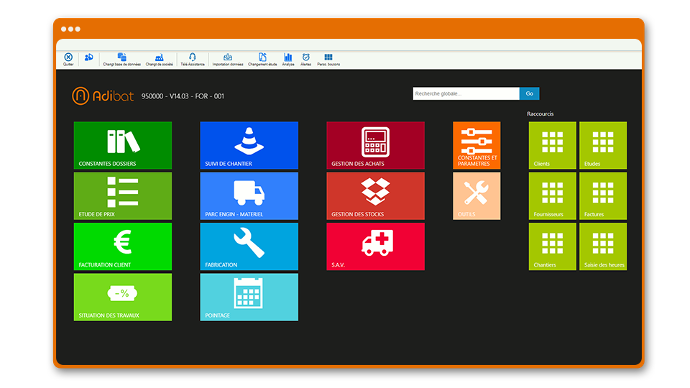
Task: Click the Go search button
Action: pyautogui.click(x=529, y=94)
